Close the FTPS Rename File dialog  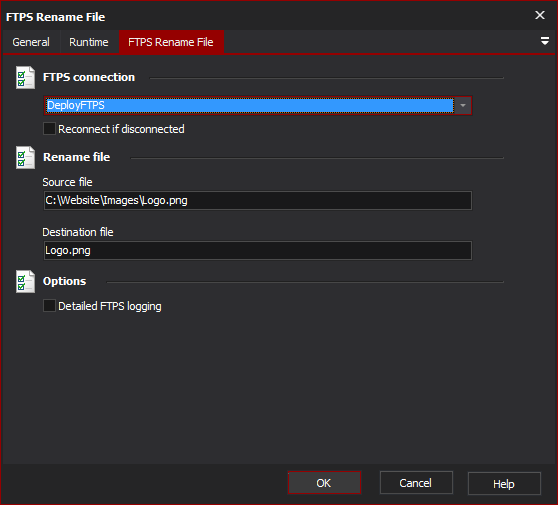(x=540, y=15)
